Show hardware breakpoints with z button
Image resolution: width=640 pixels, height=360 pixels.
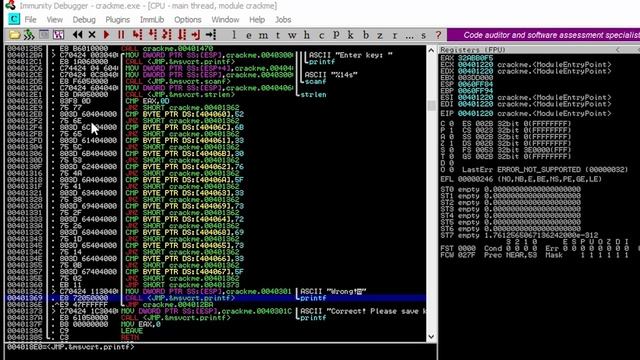(380, 35)
